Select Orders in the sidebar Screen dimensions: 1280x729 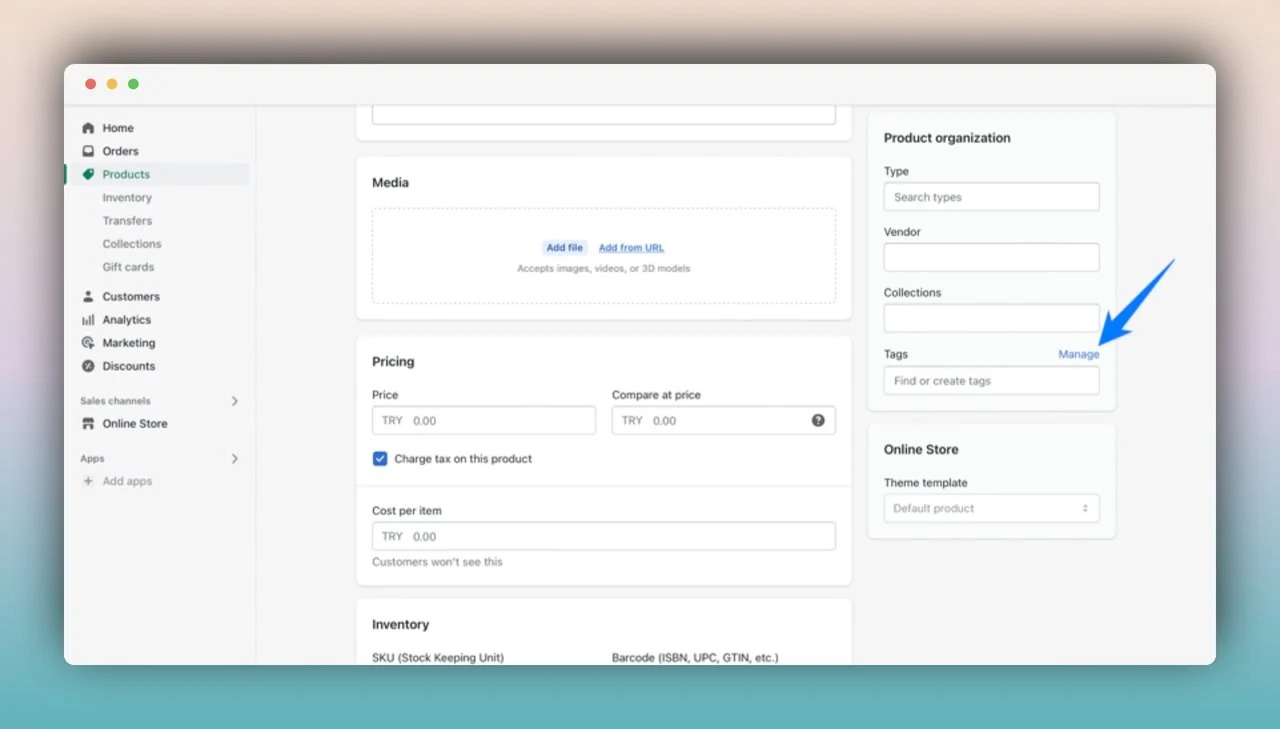[x=121, y=150]
